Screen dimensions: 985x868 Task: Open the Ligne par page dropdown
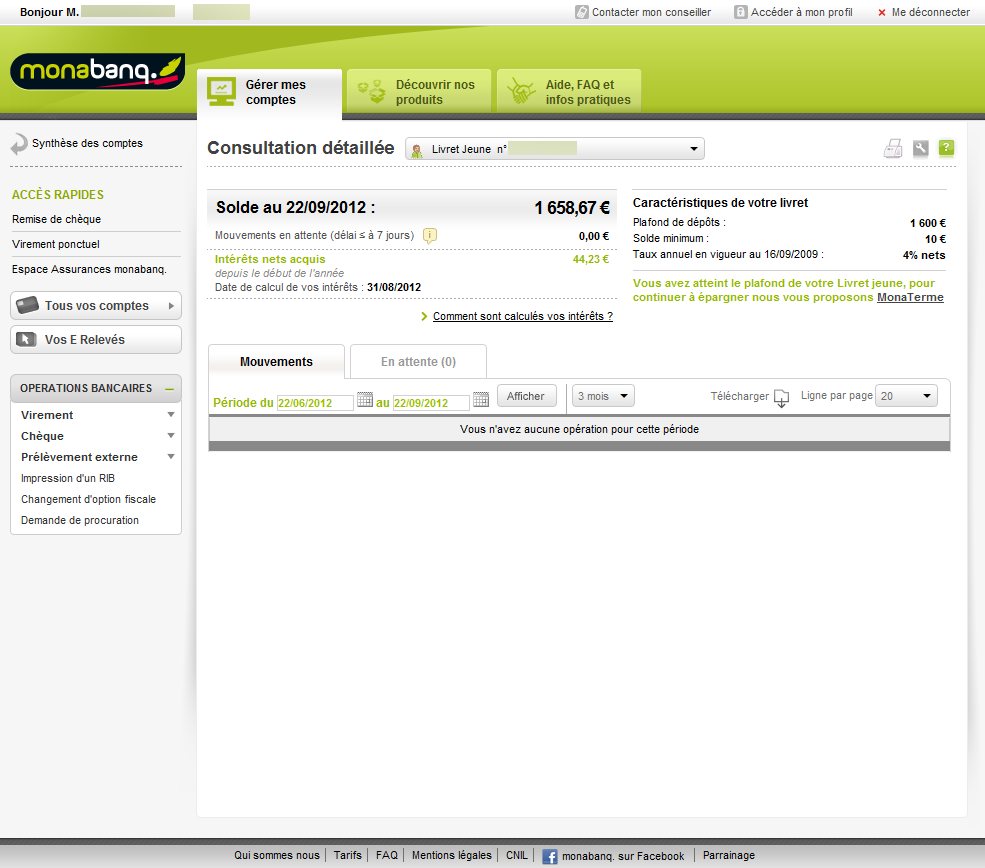coord(904,395)
